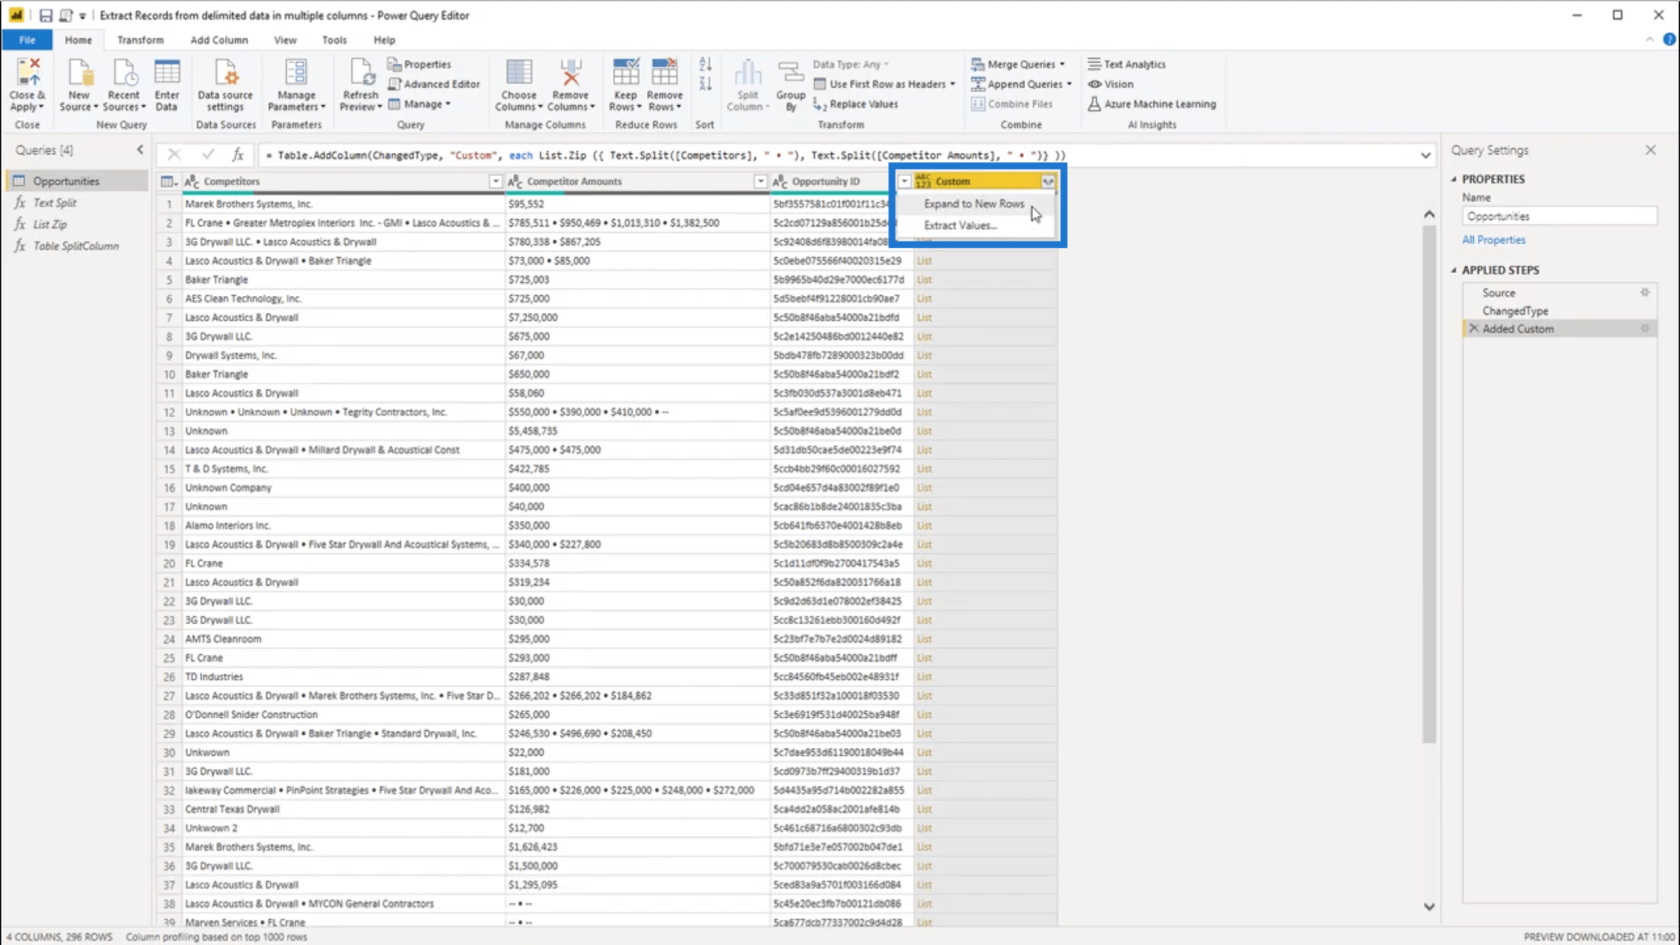The height and width of the screenshot is (945, 1680).
Task: Expand the formula bar chevron
Action: tap(1425, 155)
